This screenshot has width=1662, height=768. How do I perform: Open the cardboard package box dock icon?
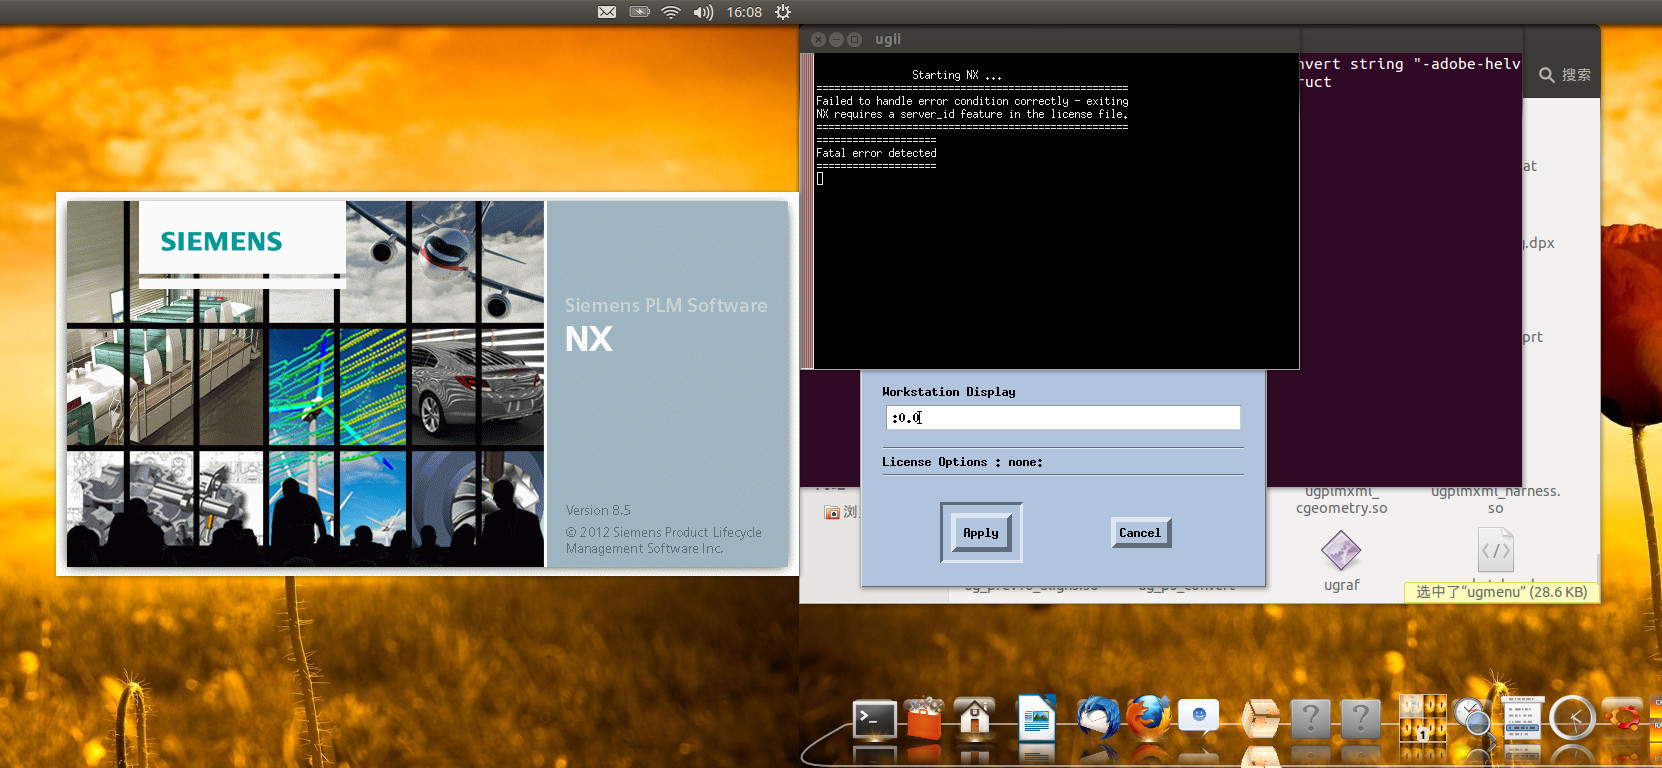1260,719
